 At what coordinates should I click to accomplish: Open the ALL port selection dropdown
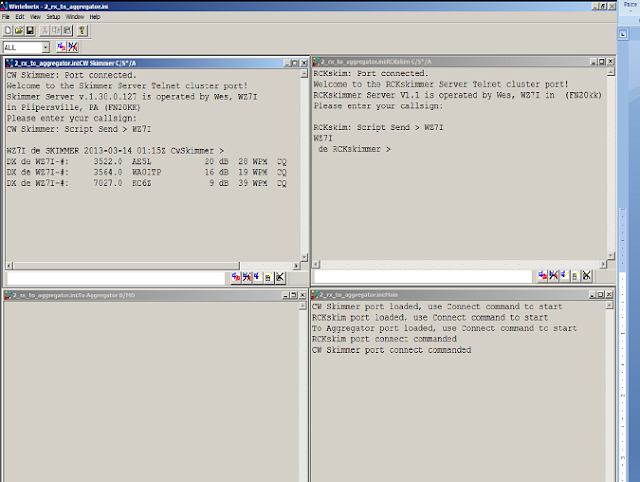(x=45, y=47)
